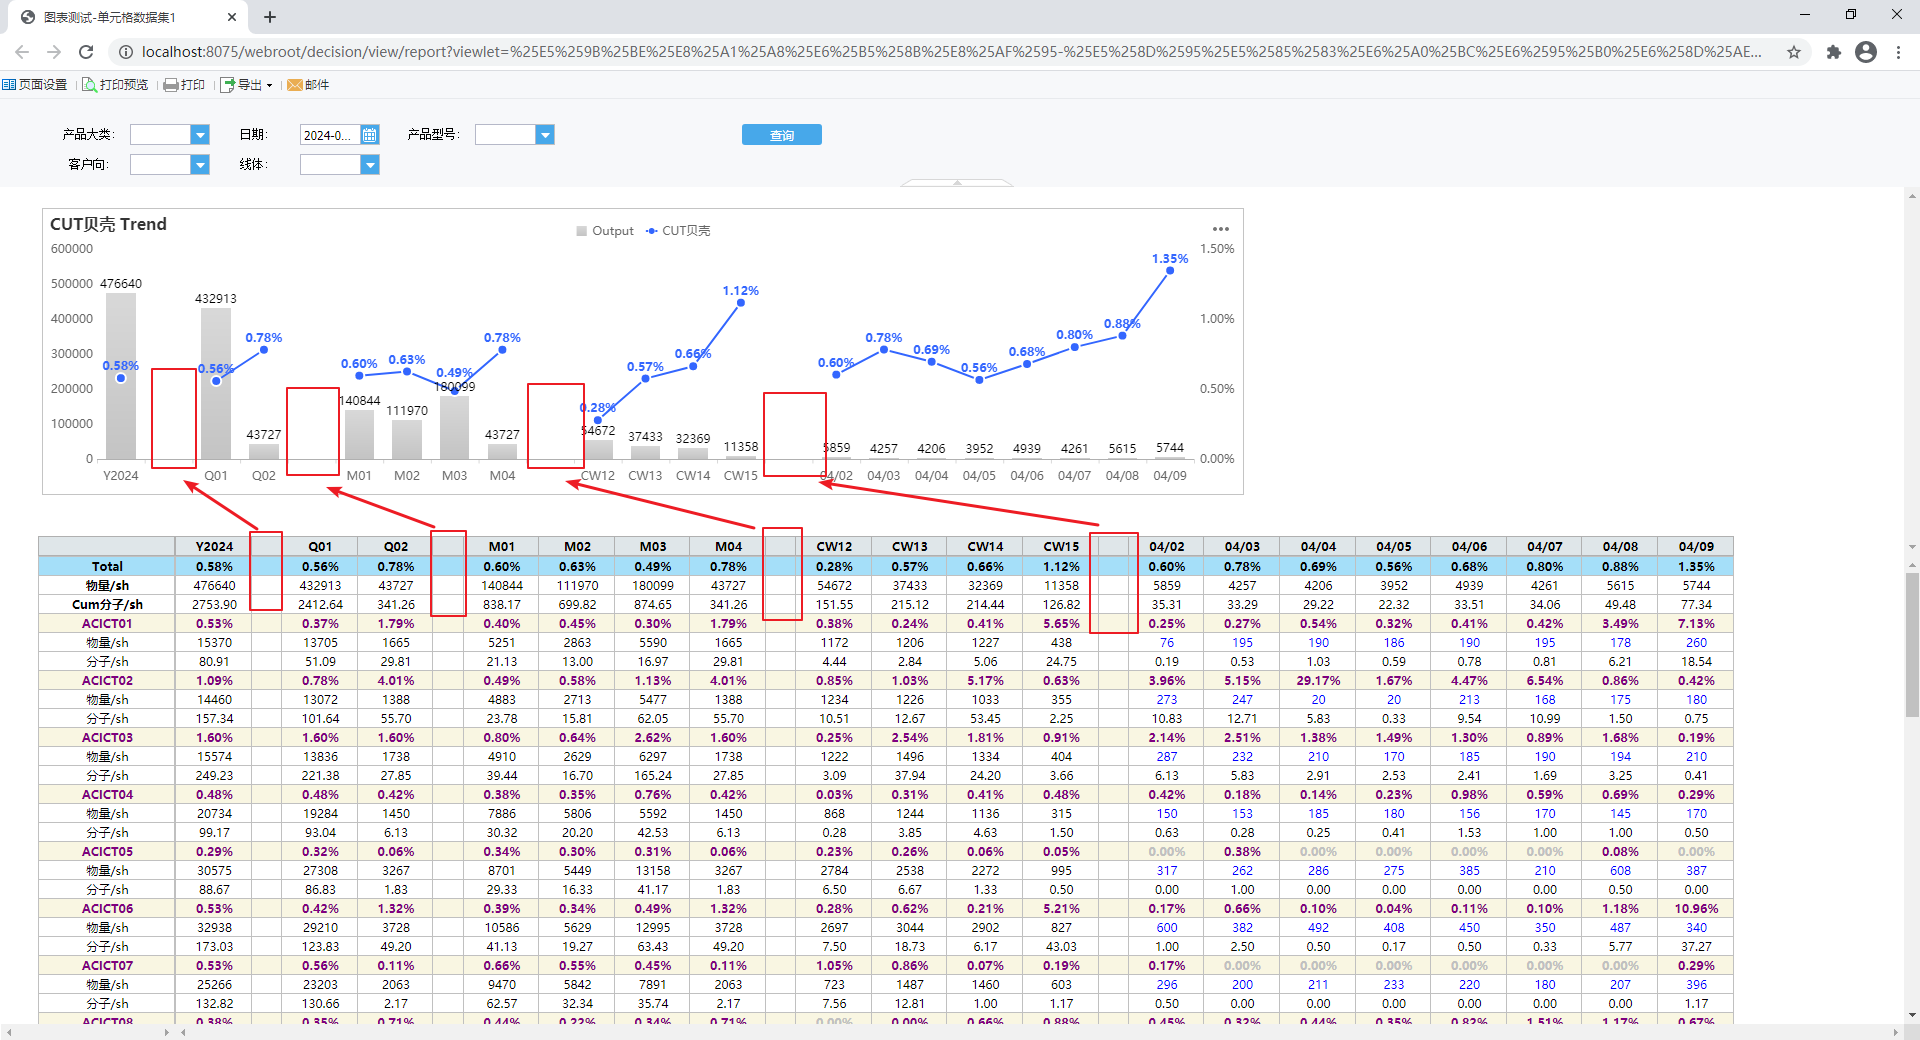Click the blue 600 link cell

[1167, 927]
